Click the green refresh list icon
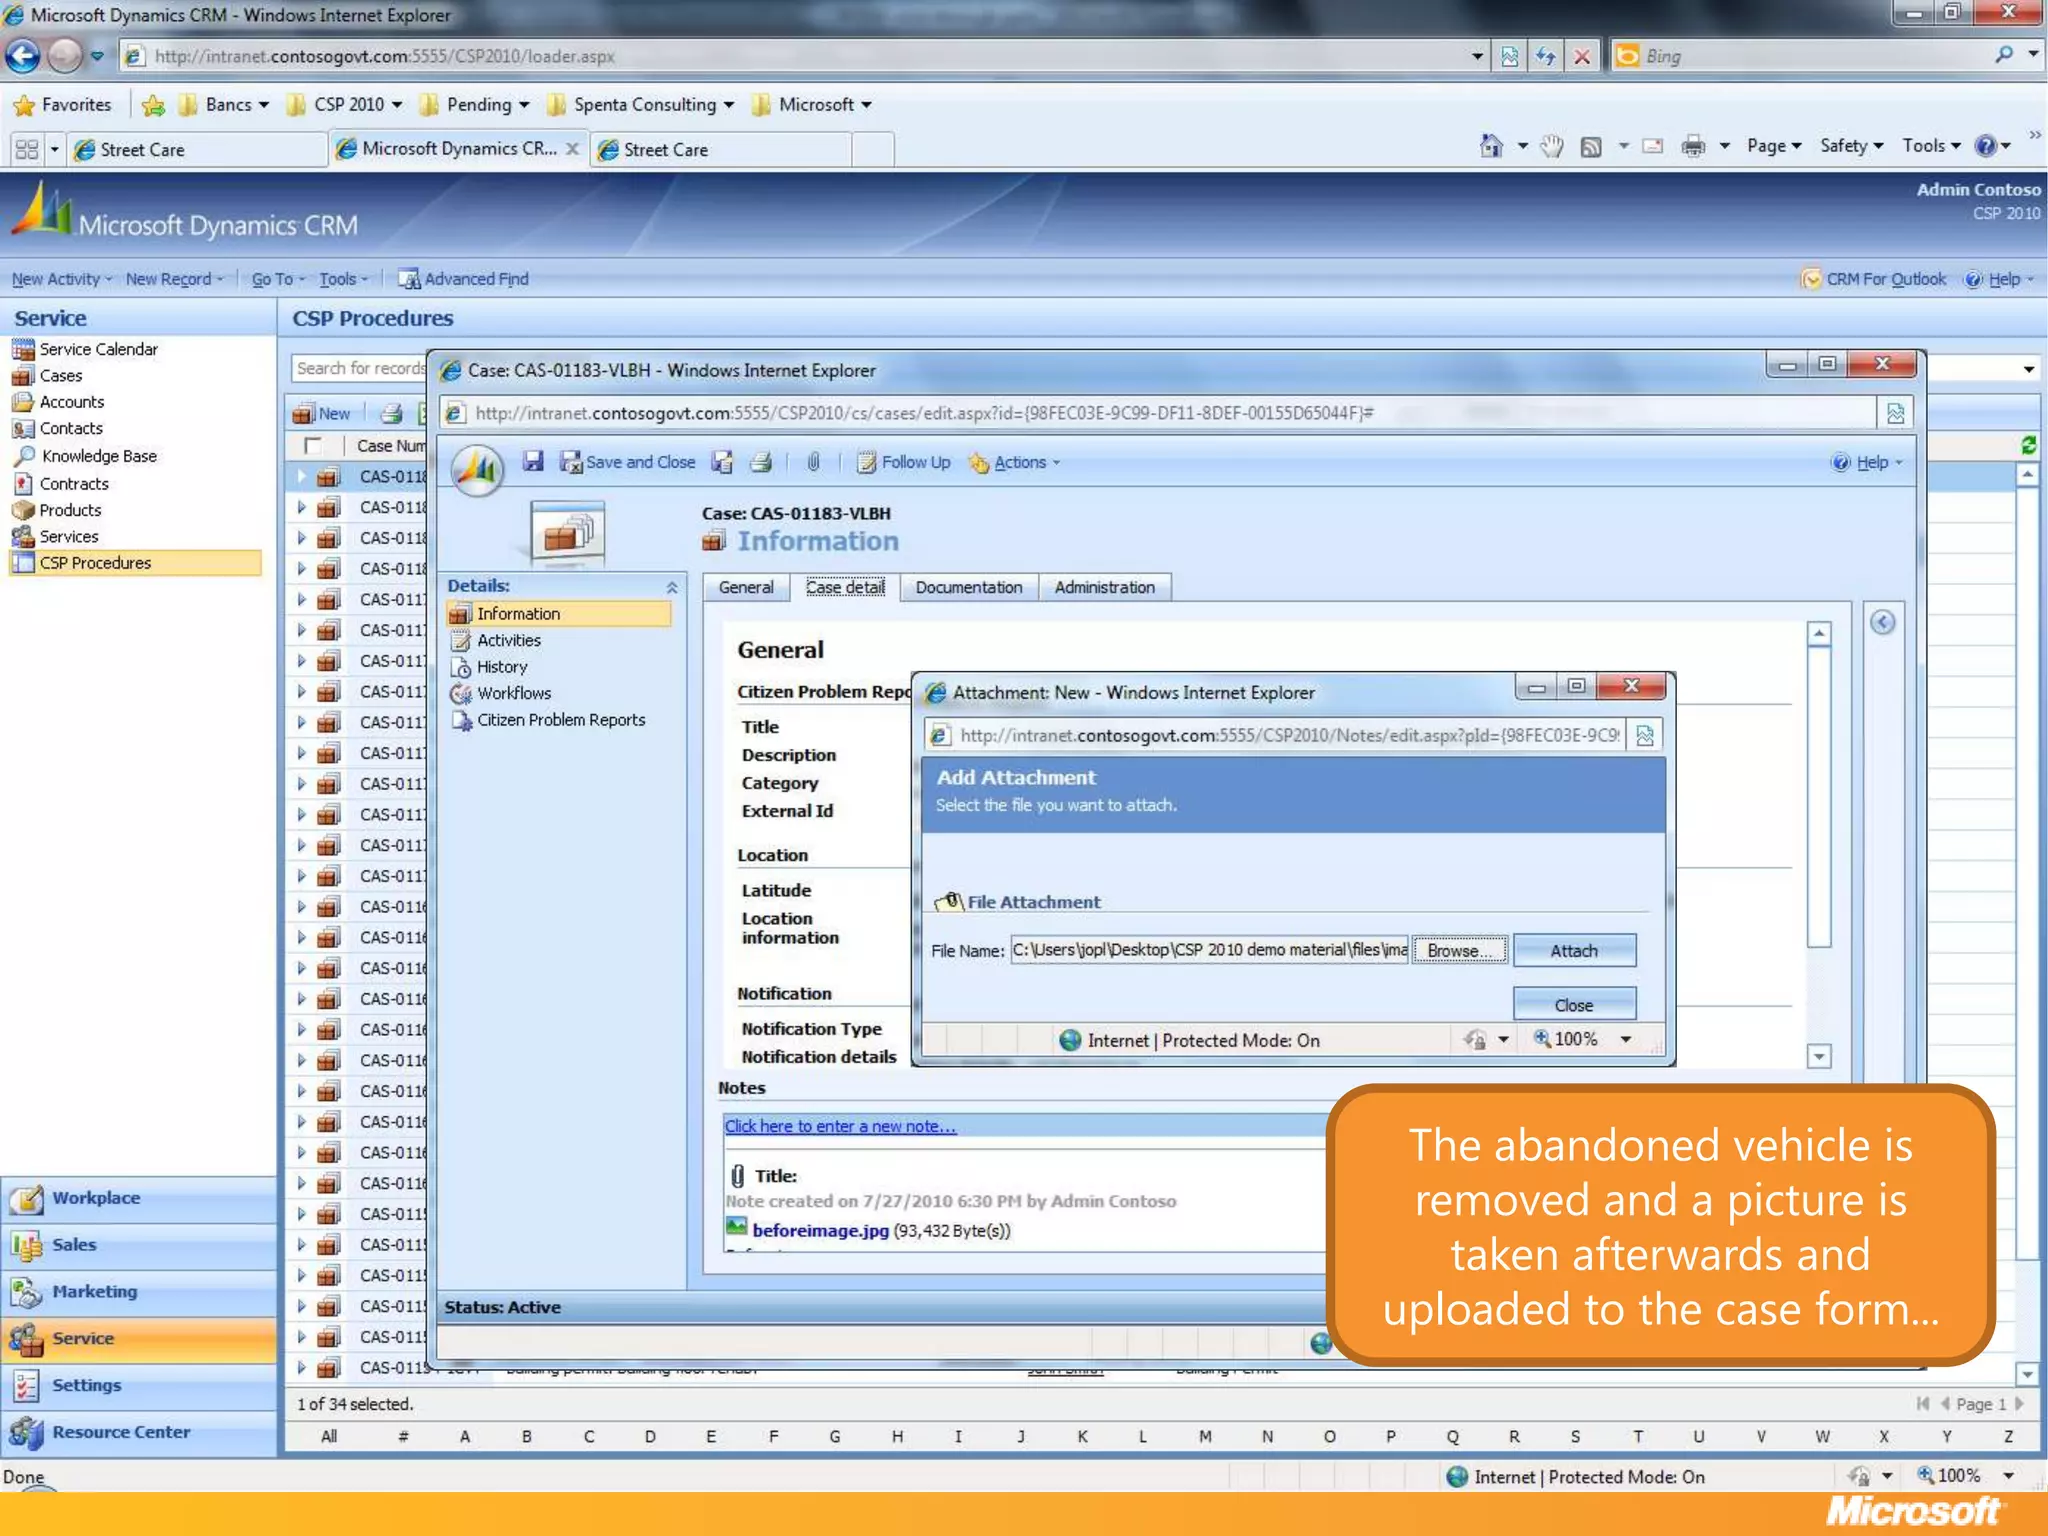This screenshot has width=2048, height=1536. tap(2028, 445)
